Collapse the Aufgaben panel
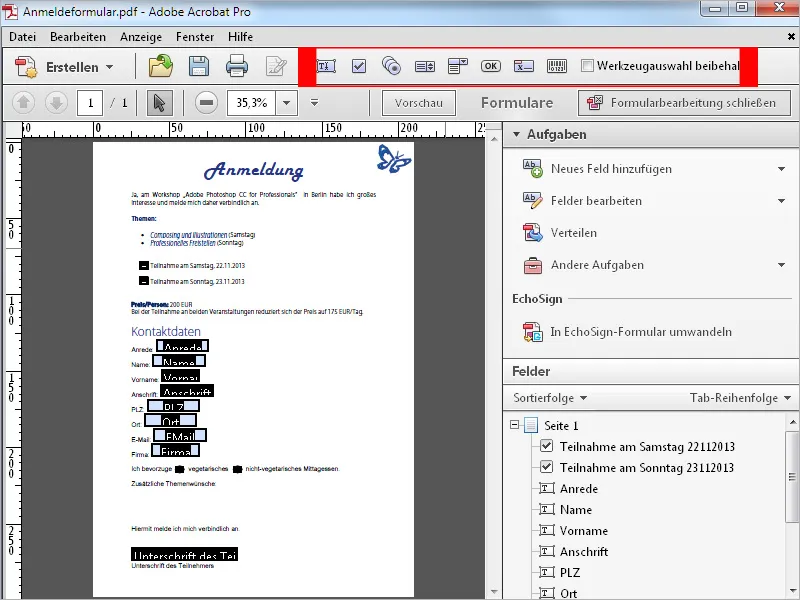 coord(516,134)
